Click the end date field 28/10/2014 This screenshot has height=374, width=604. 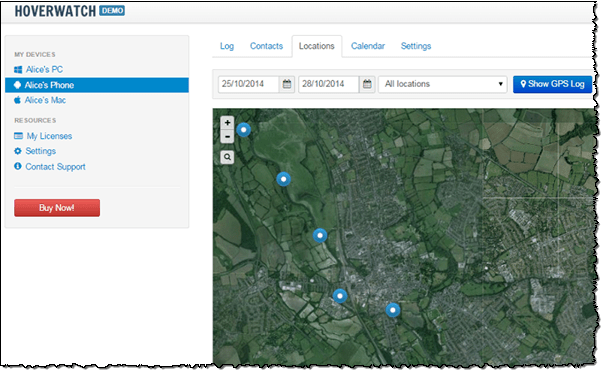329,84
